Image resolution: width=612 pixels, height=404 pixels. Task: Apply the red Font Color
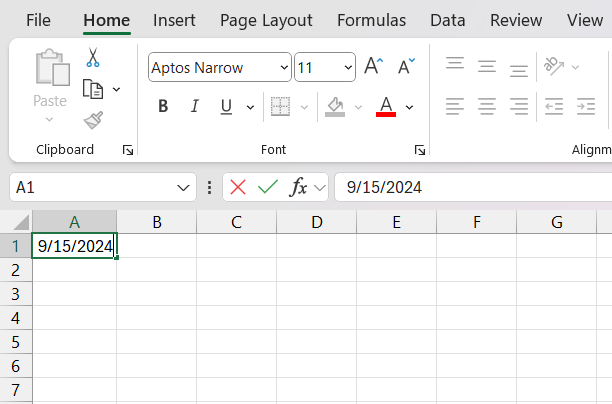386,107
